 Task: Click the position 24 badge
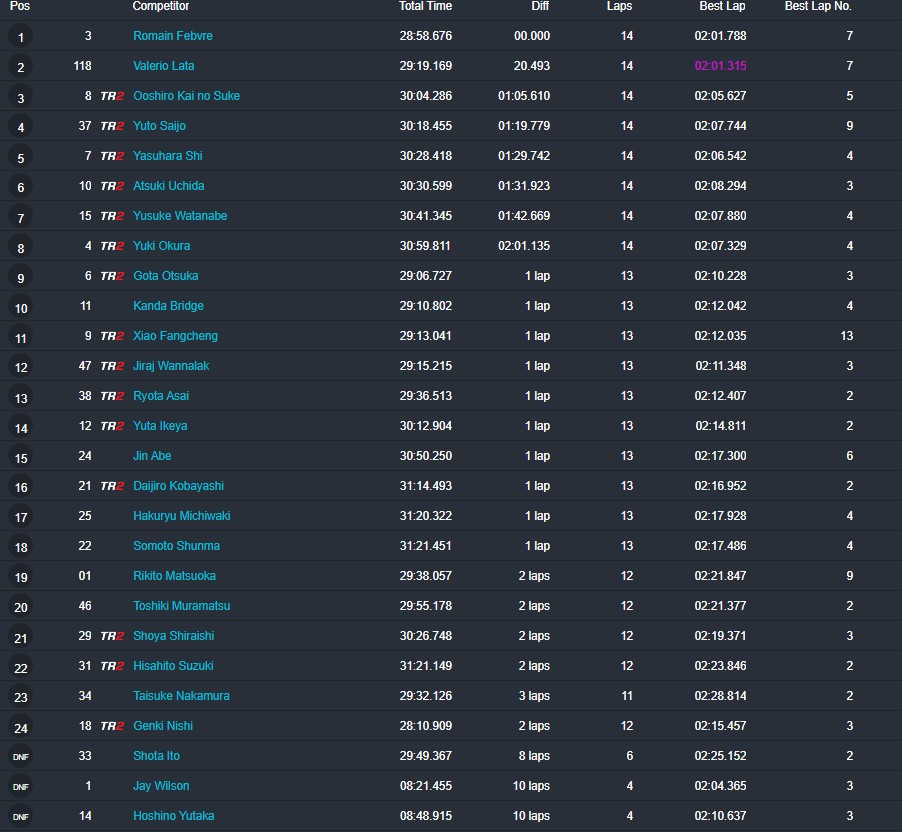tap(20, 727)
